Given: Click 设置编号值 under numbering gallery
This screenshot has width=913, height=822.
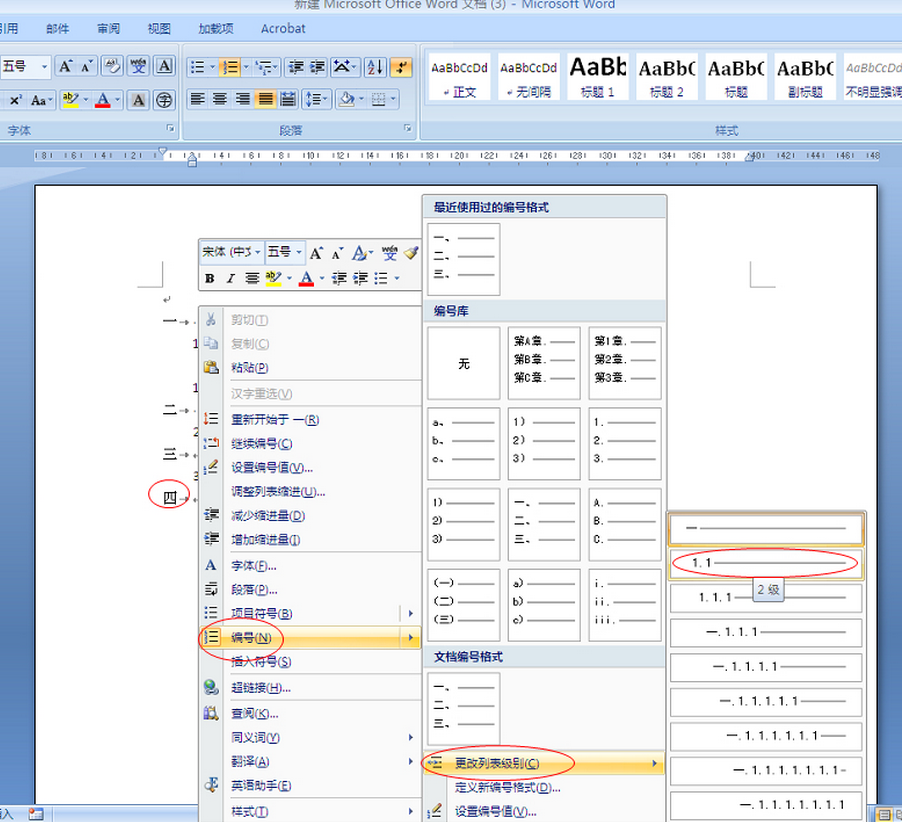Looking at the screenshot, I should 544,811.
